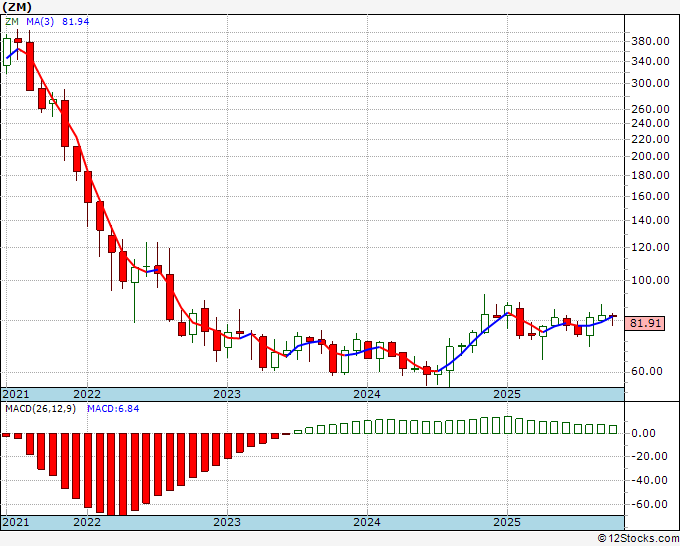This screenshot has width=680, height=546.
Task: Click the 300.00 price axis label
Action: click(650, 83)
